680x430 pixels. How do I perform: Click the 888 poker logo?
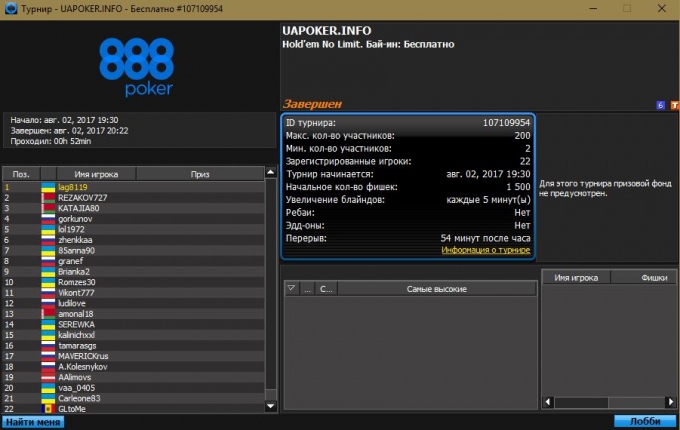(137, 67)
